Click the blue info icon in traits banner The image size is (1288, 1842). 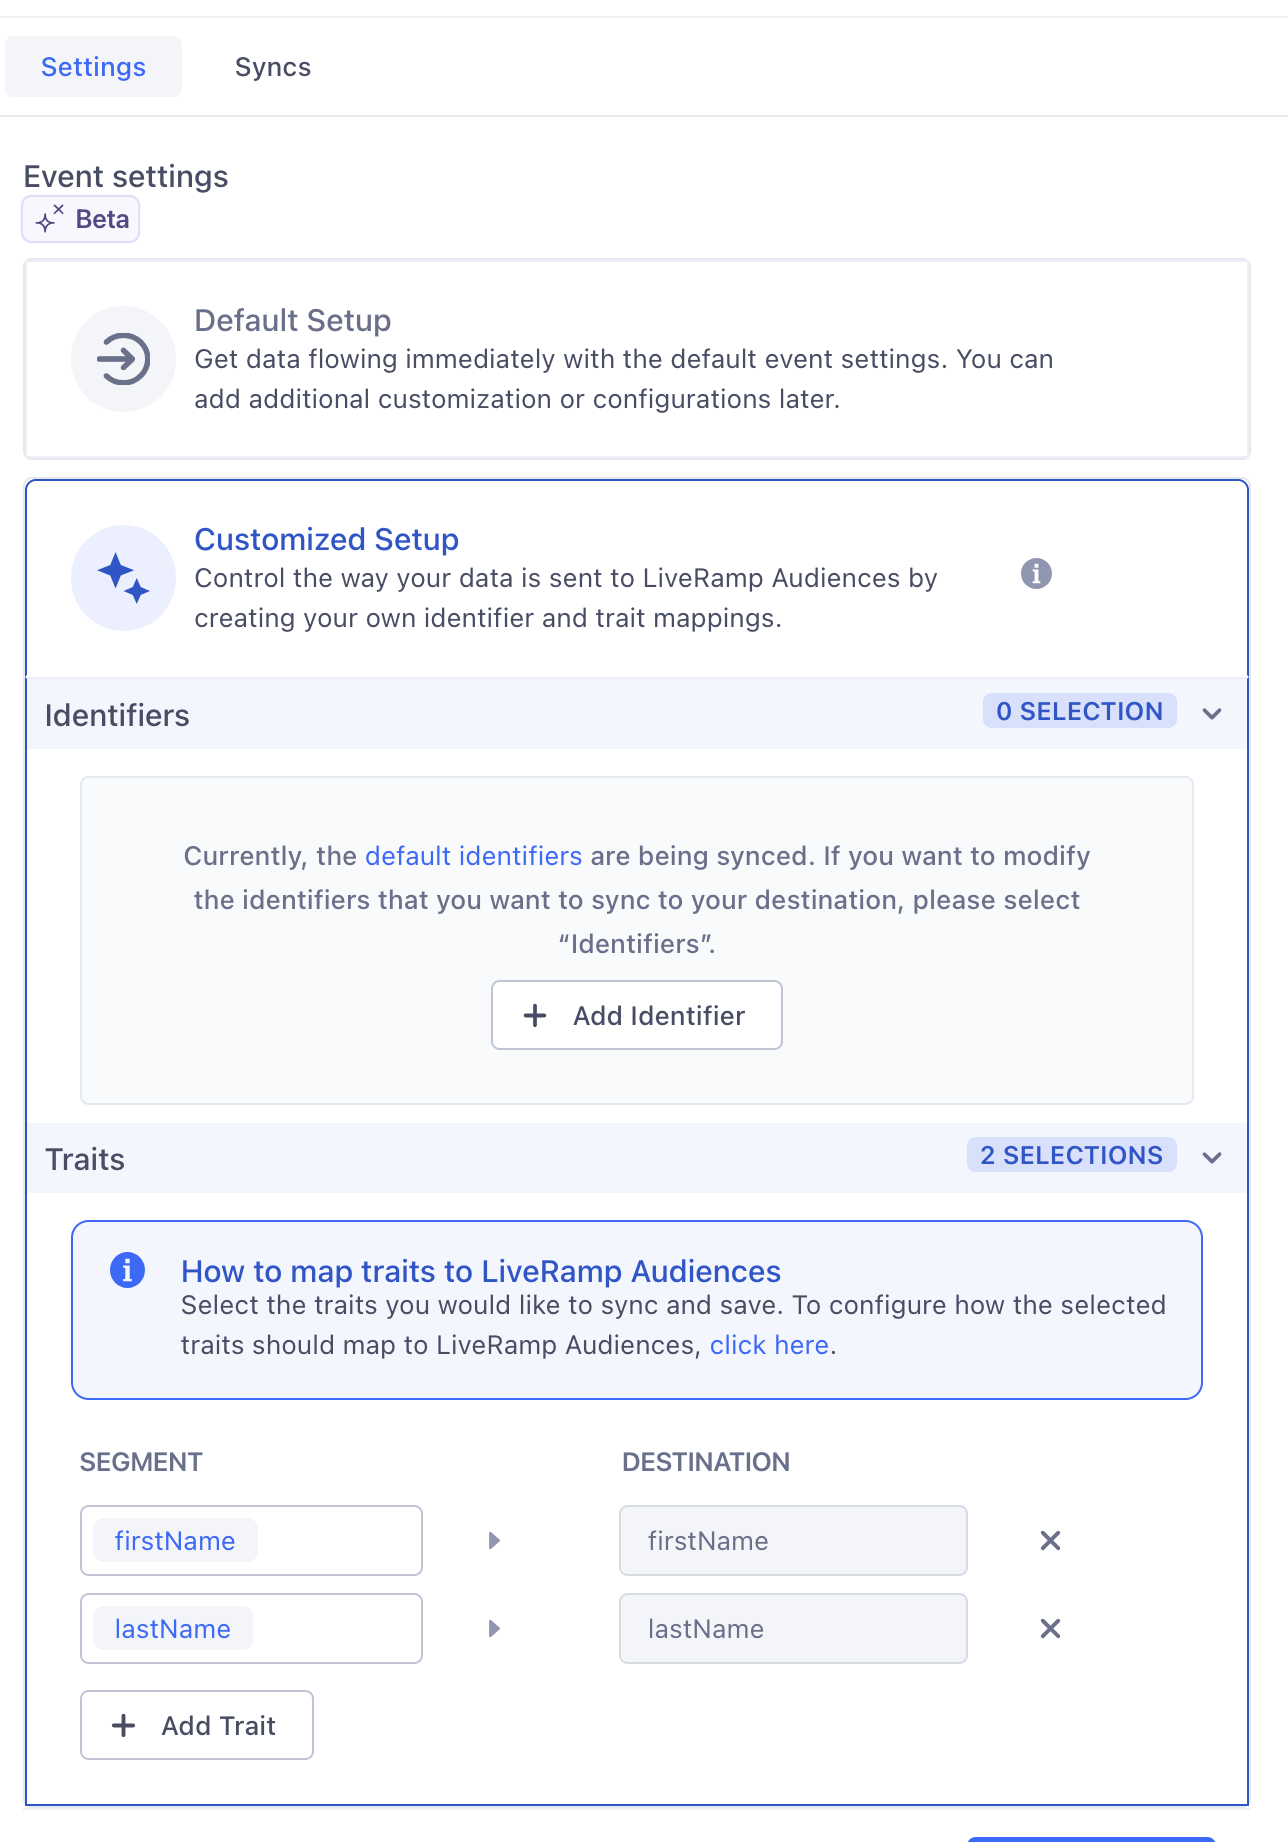pos(127,1270)
